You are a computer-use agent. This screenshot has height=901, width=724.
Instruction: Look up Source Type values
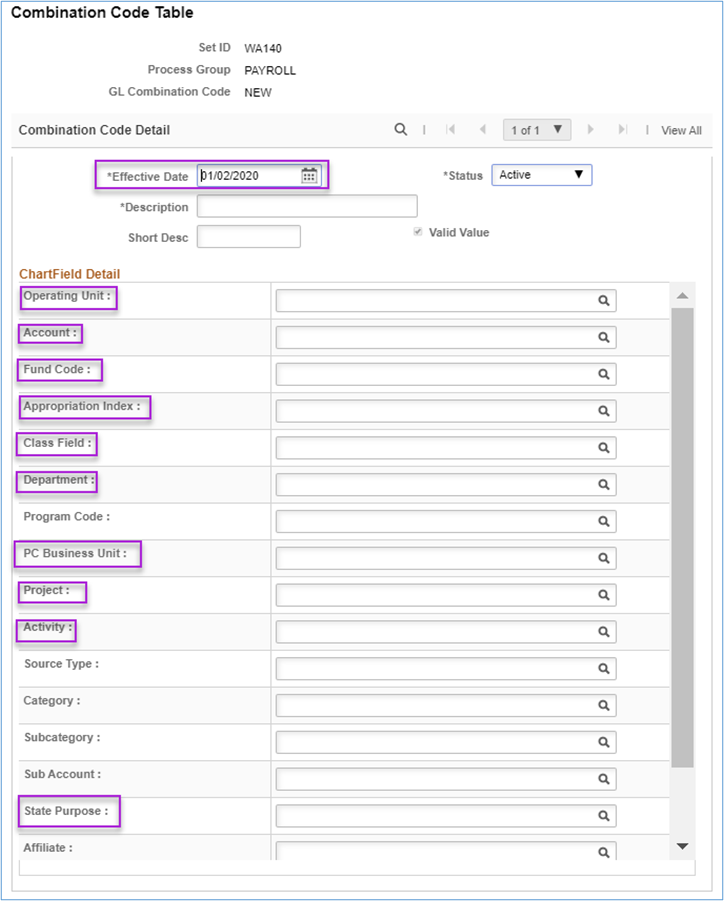point(603,668)
